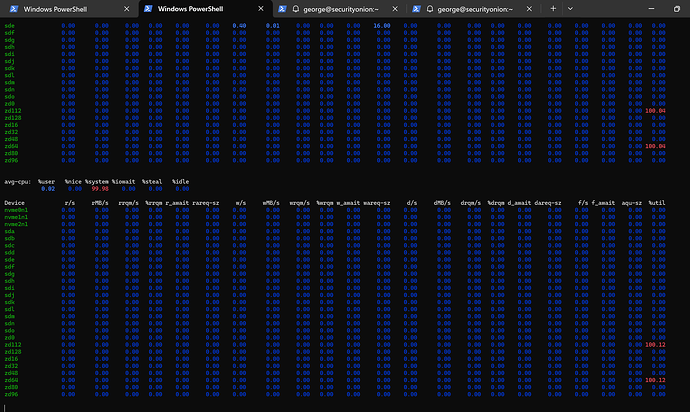Viewport: 690px width, 412px height.
Task: Close the inactive Windows PowerShell tab
Action: pyautogui.click(x=127, y=9)
